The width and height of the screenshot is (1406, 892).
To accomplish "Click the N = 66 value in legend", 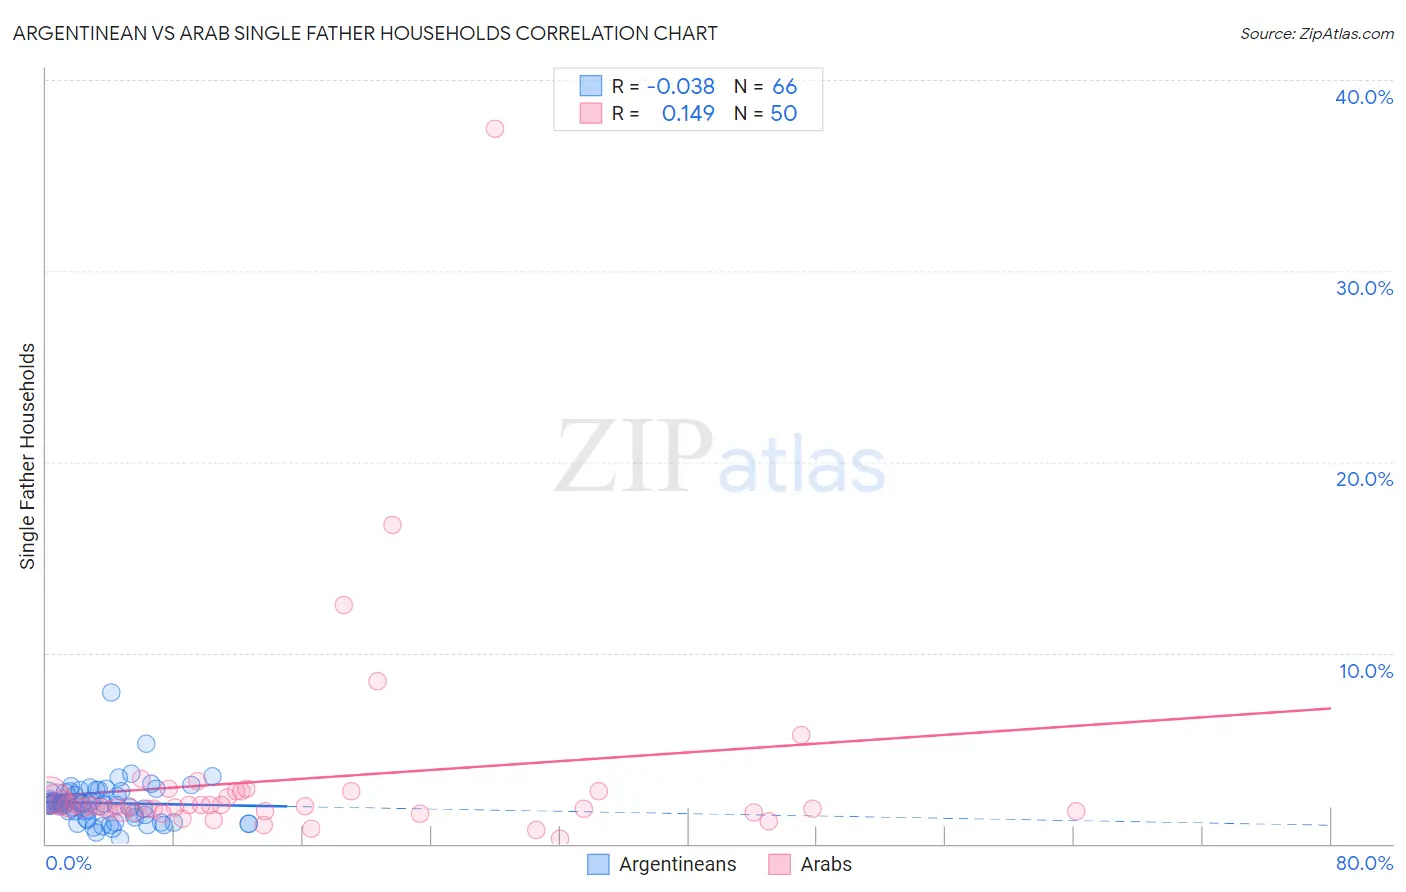I will pos(766,86).
